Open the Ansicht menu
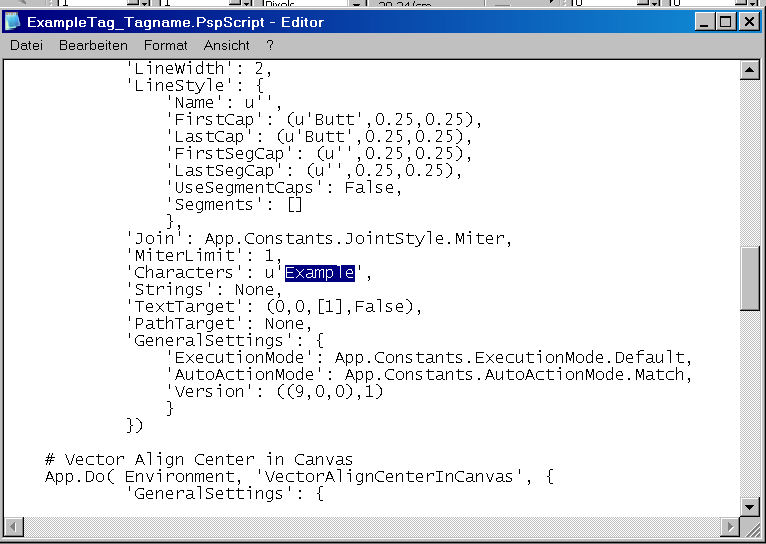This screenshot has width=766, height=544. coord(227,45)
